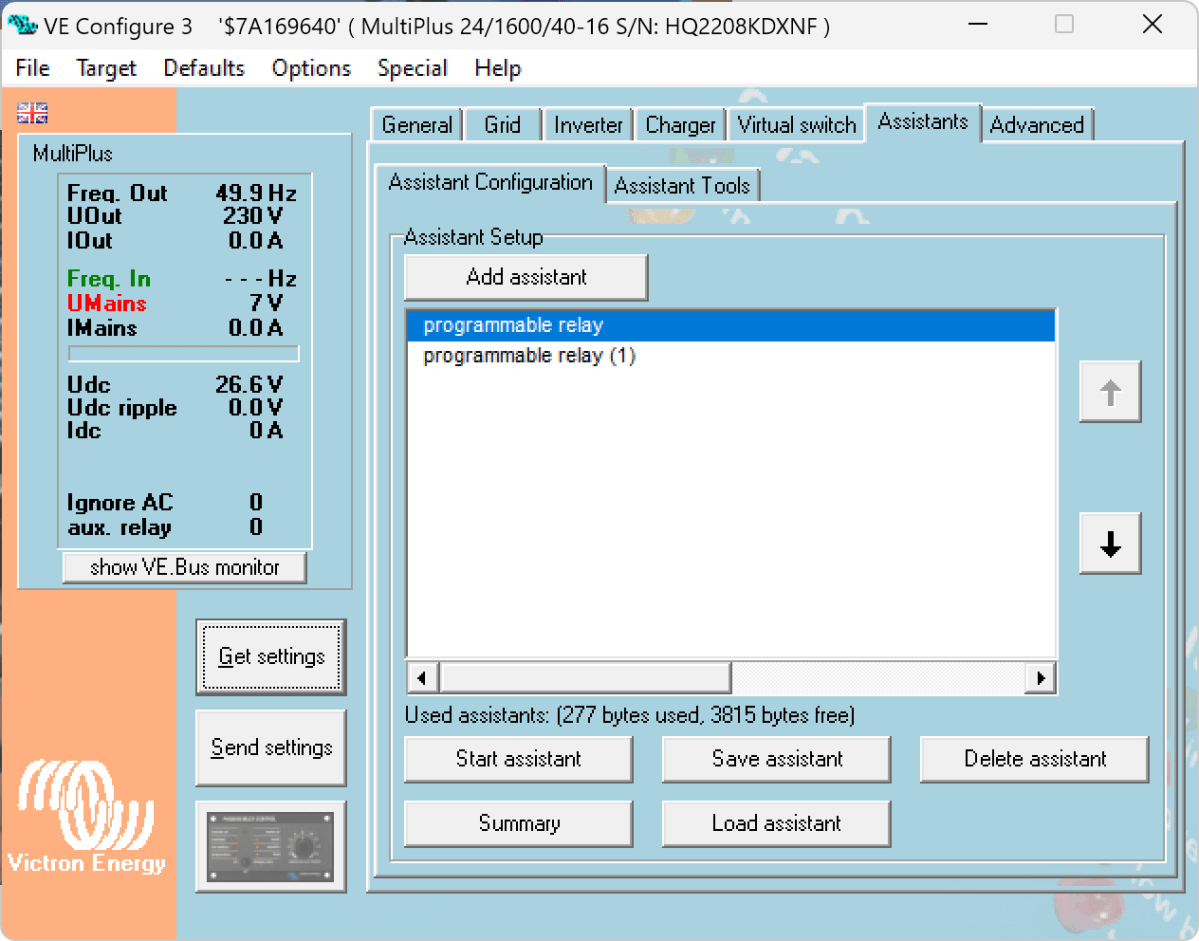The width and height of the screenshot is (1199, 941).
Task: Click the Victron Energy logo
Action: (x=87, y=820)
